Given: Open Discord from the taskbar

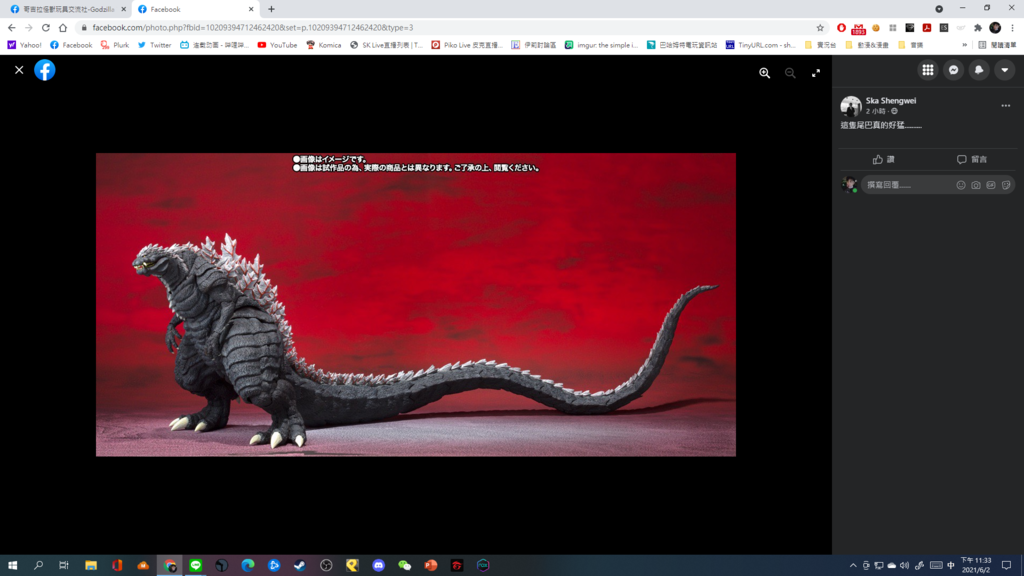Looking at the screenshot, I should pos(378,566).
